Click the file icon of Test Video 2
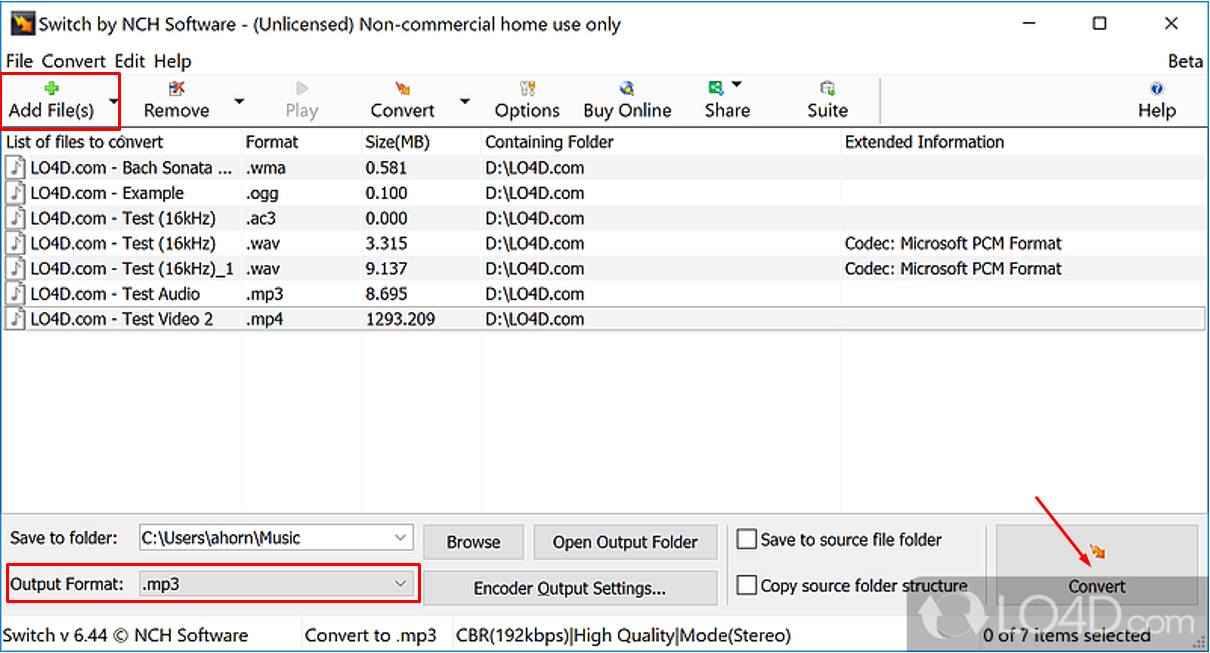Image resolution: width=1210 pixels, height=653 pixels. pos(15,319)
